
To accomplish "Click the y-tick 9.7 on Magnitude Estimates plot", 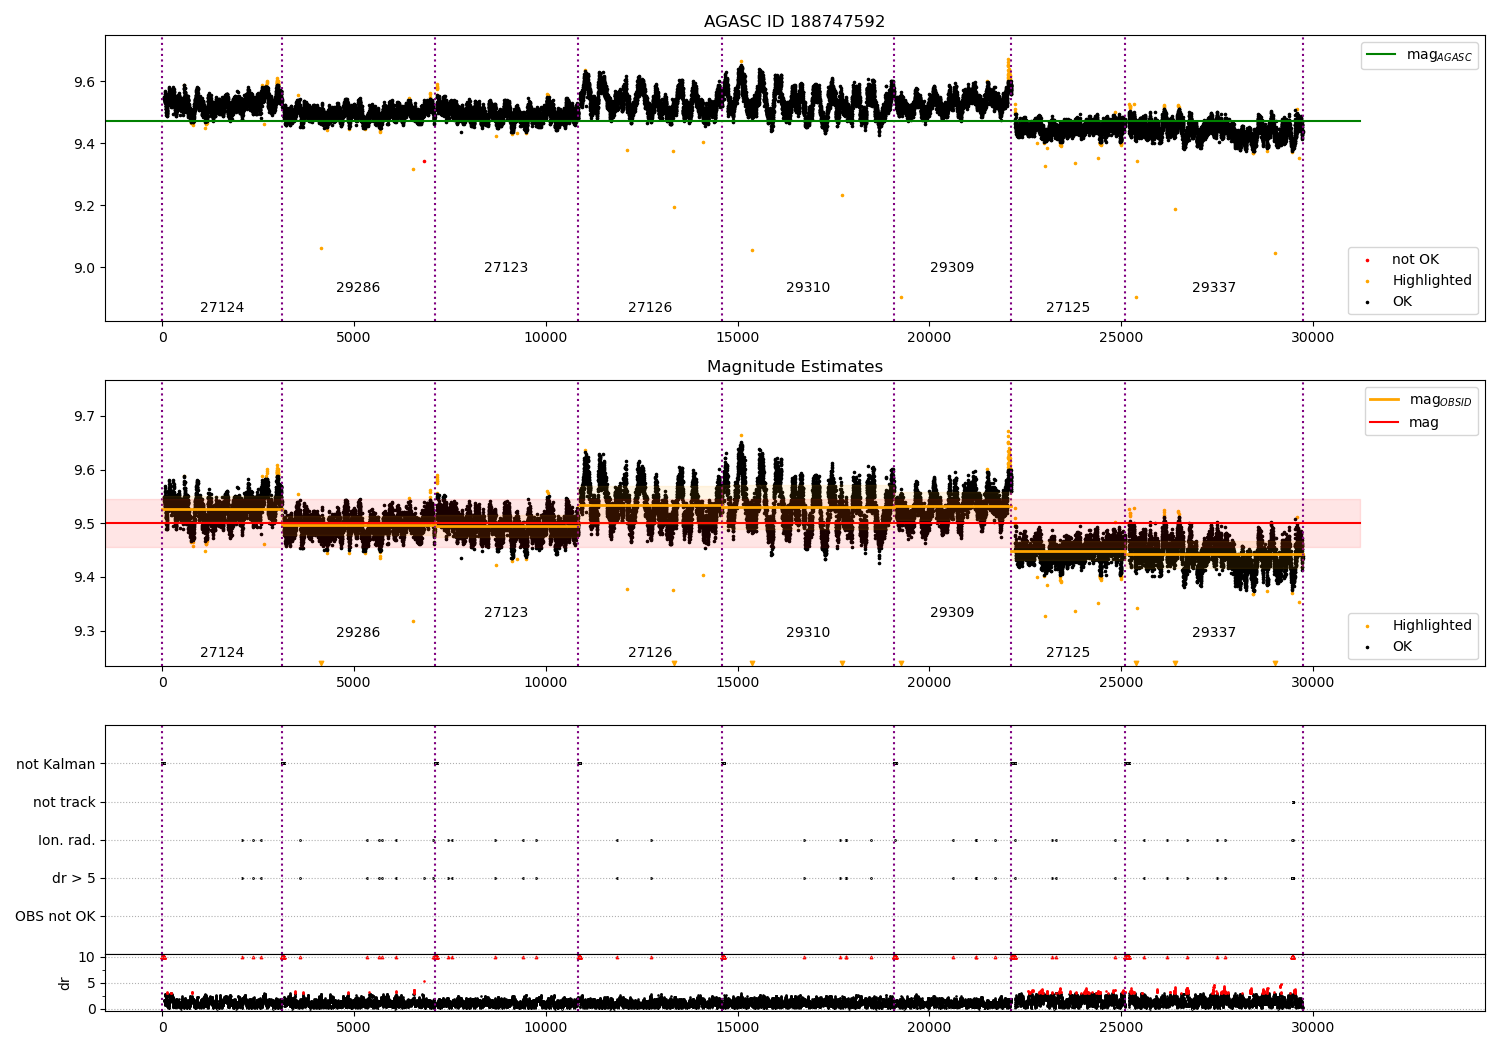I will [85, 416].
